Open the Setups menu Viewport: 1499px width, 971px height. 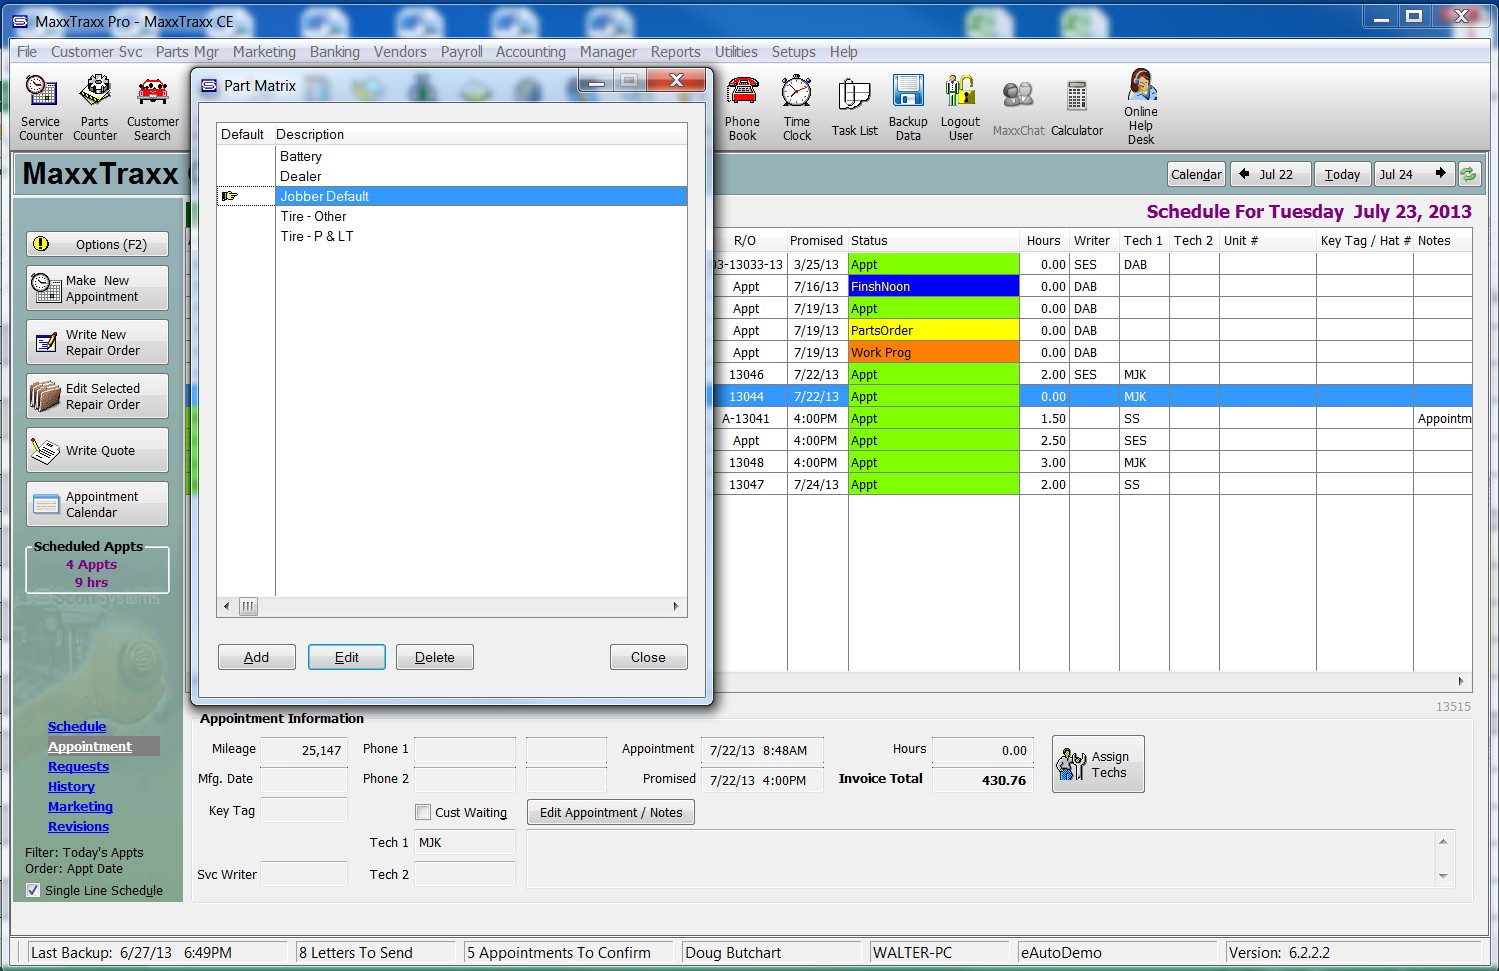pos(793,52)
